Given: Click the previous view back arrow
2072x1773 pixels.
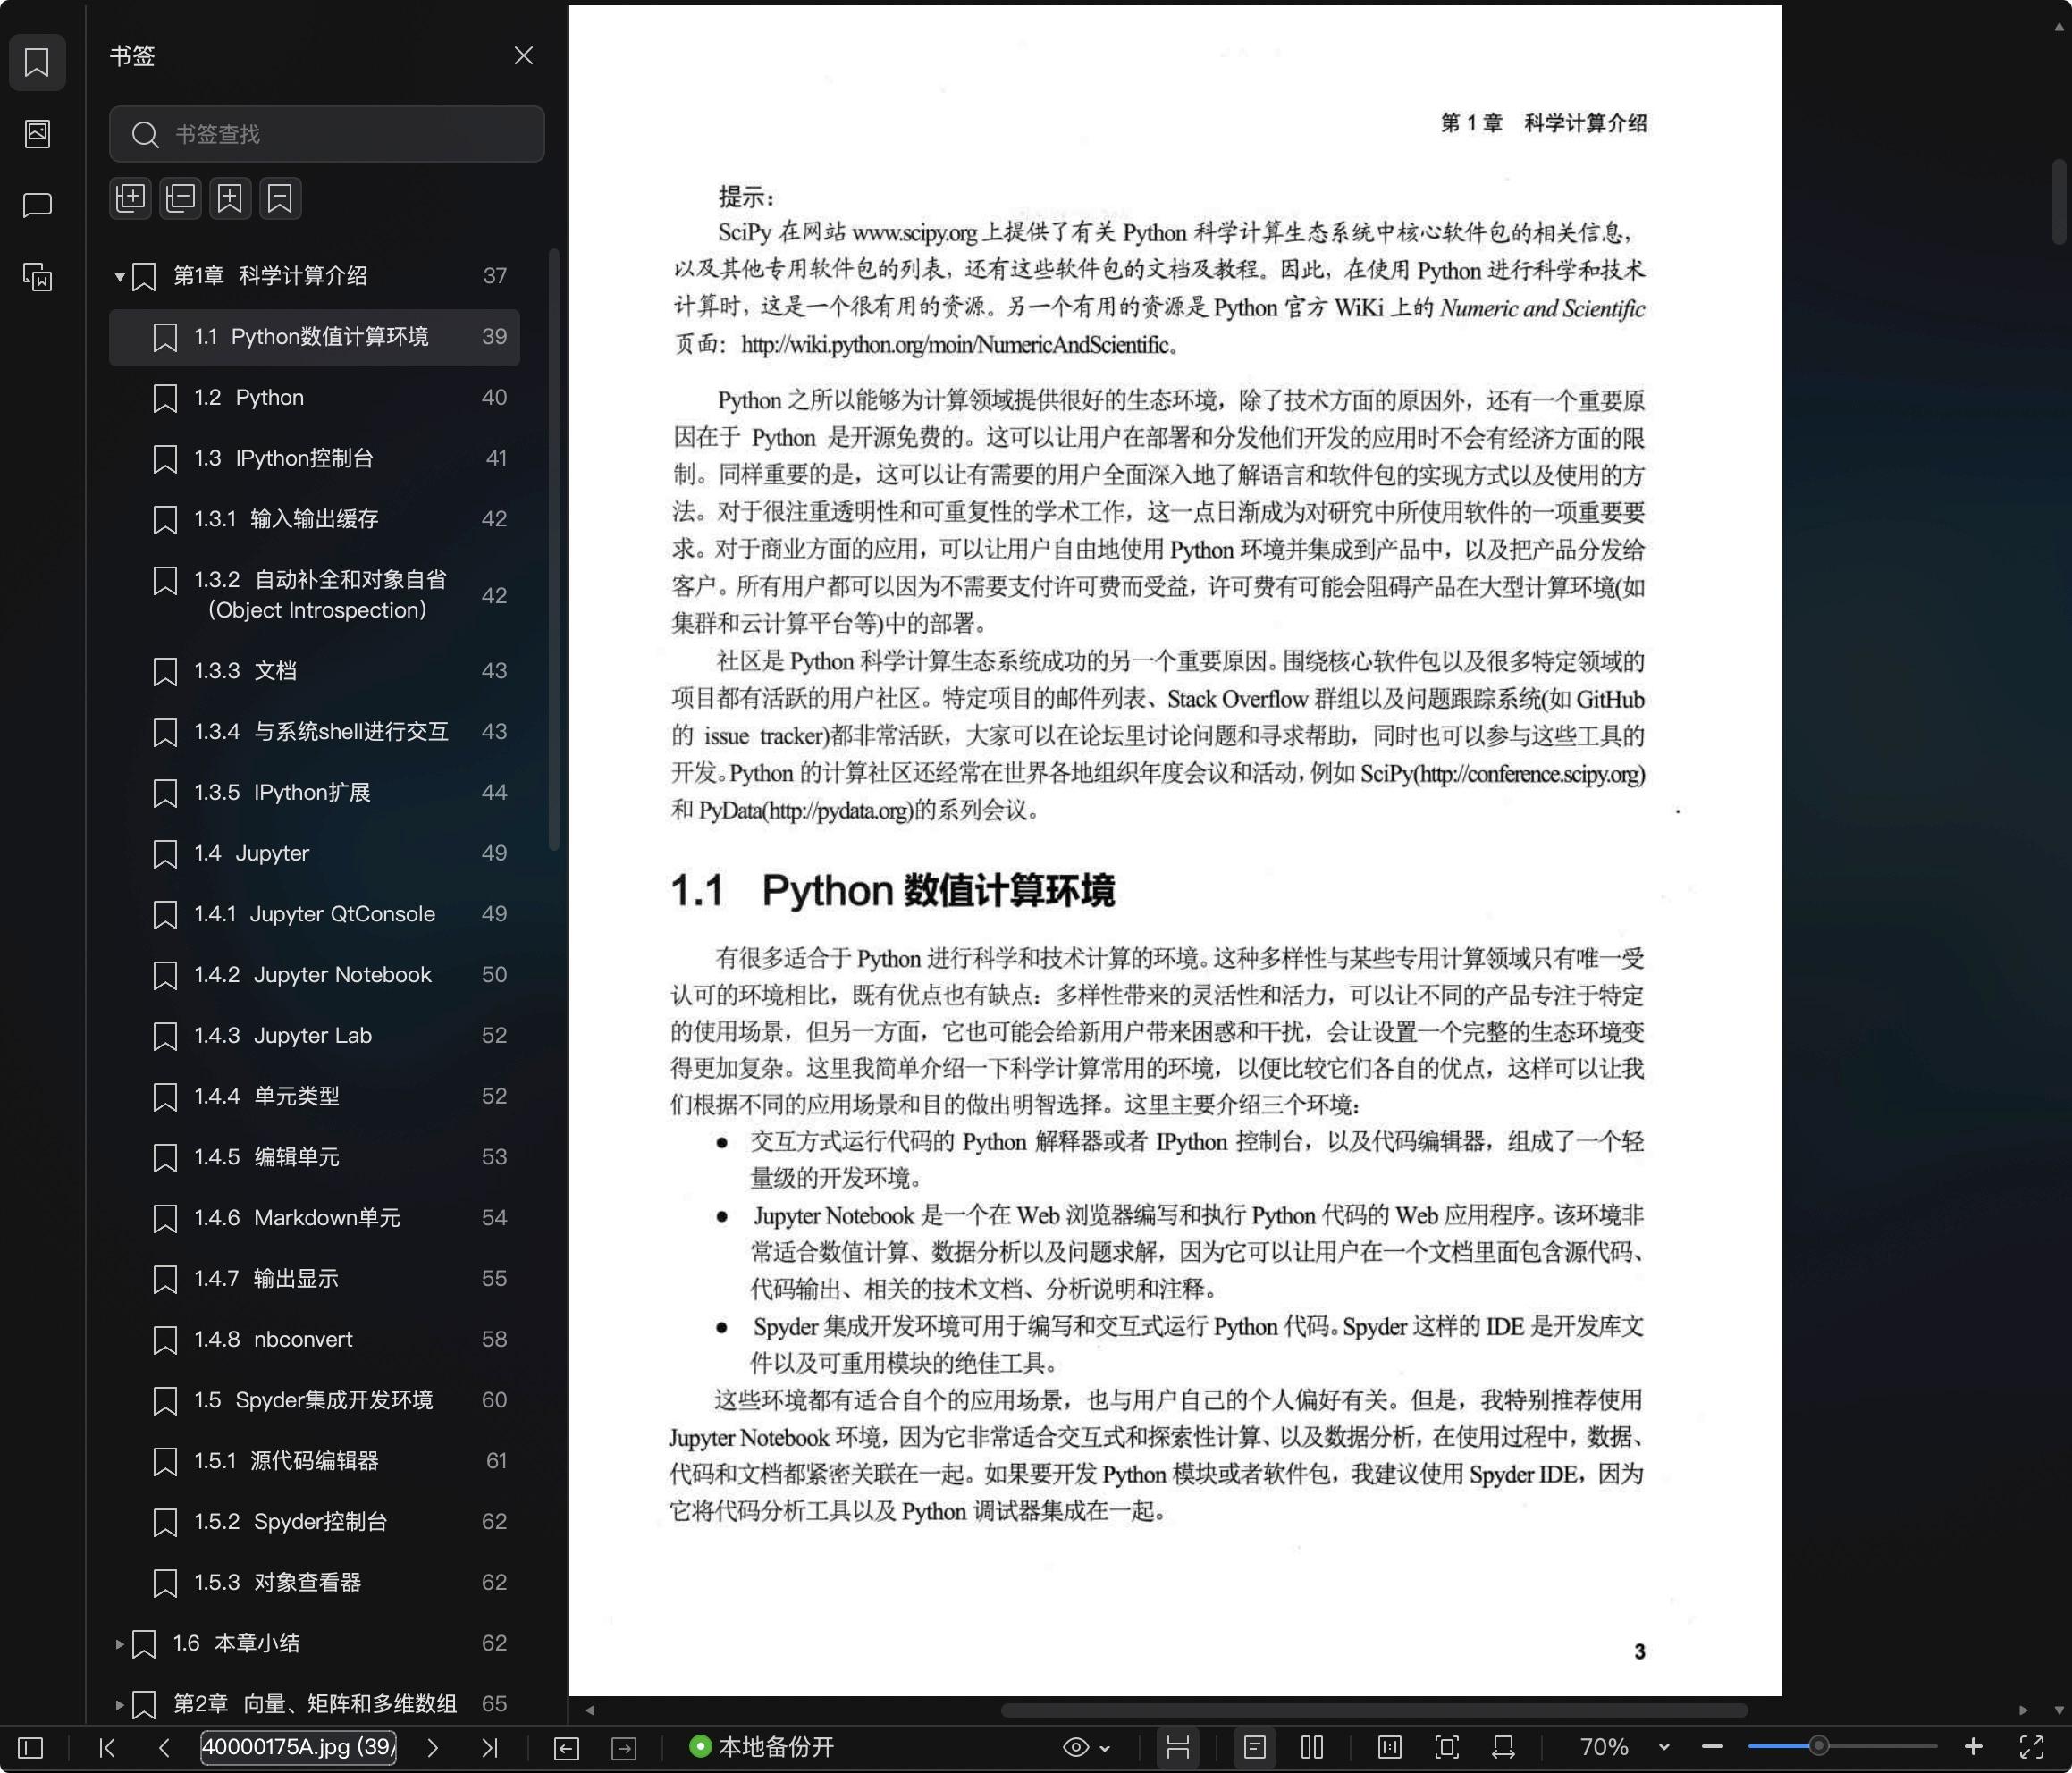Looking at the screenshot, I should pyautogui.click(x=566, y=1747).
